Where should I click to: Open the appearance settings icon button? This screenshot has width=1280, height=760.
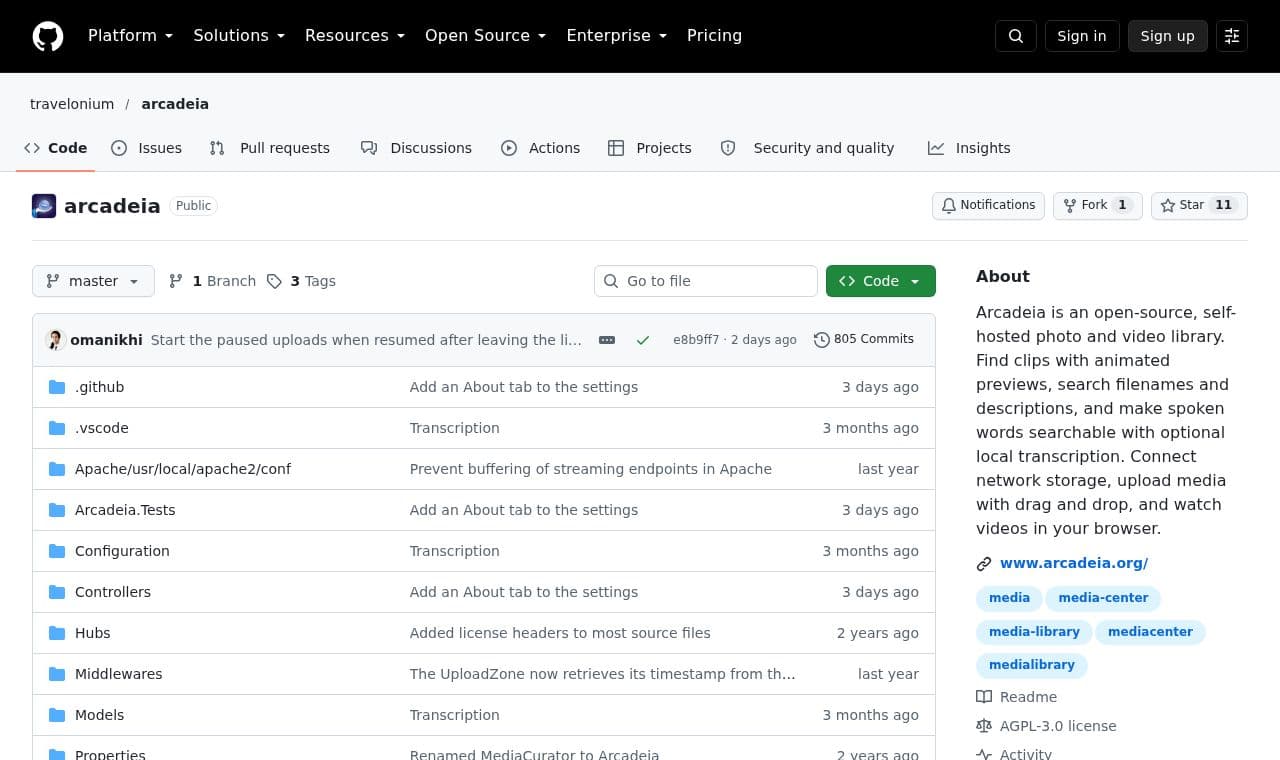click(x=1232, y=36)
